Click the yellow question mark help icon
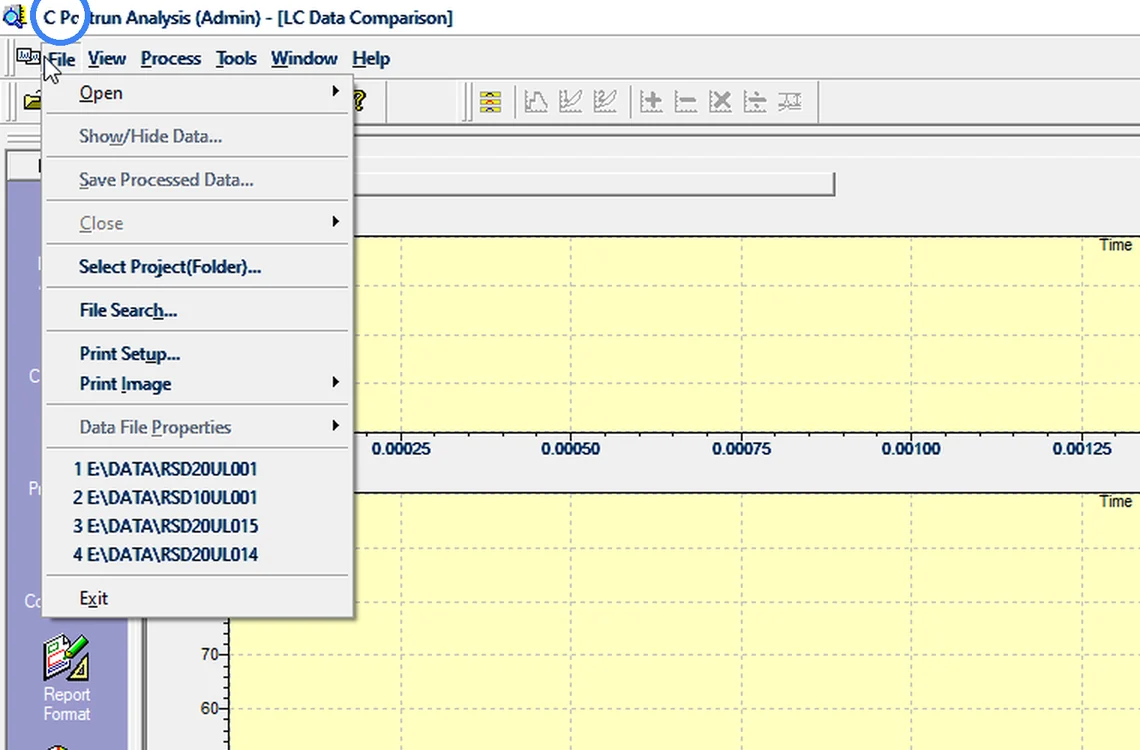This screenshot has height=750, width=1140. click(359, 101)
